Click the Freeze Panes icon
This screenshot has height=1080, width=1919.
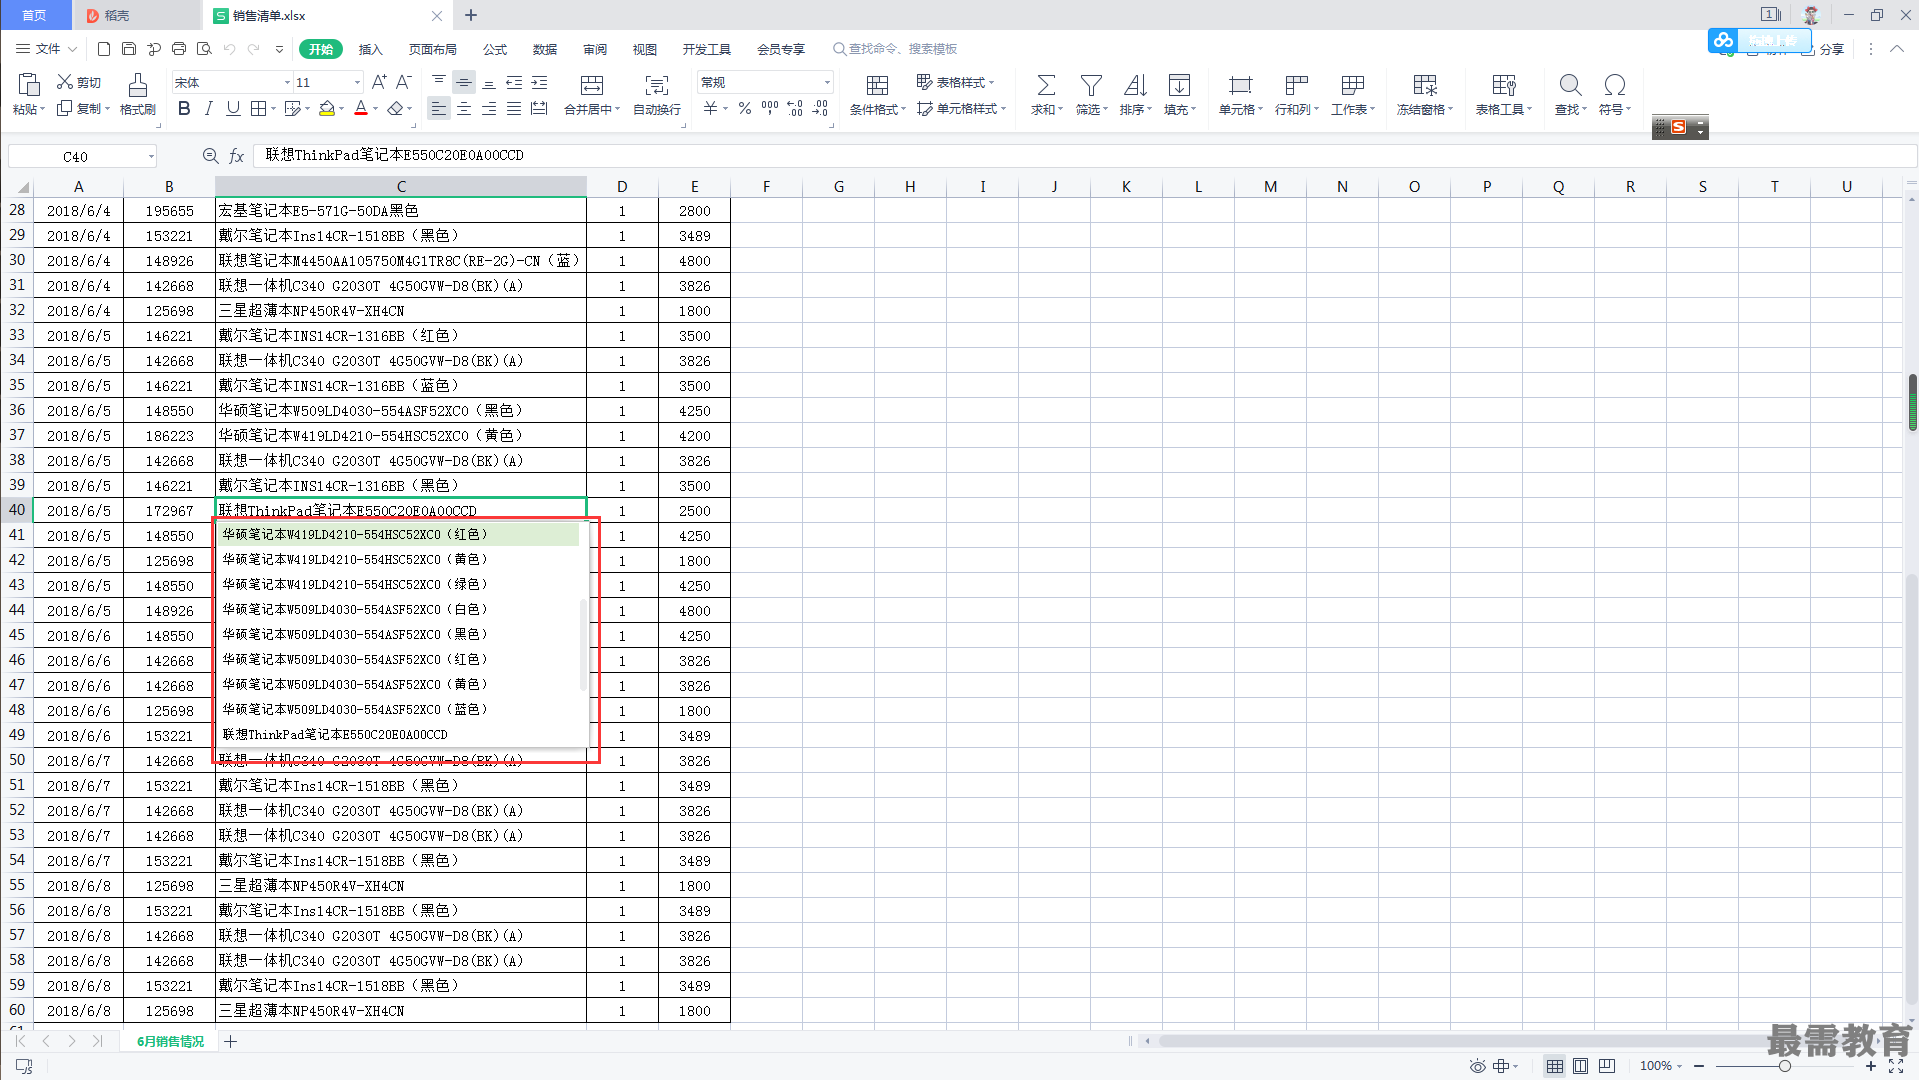1424,85
